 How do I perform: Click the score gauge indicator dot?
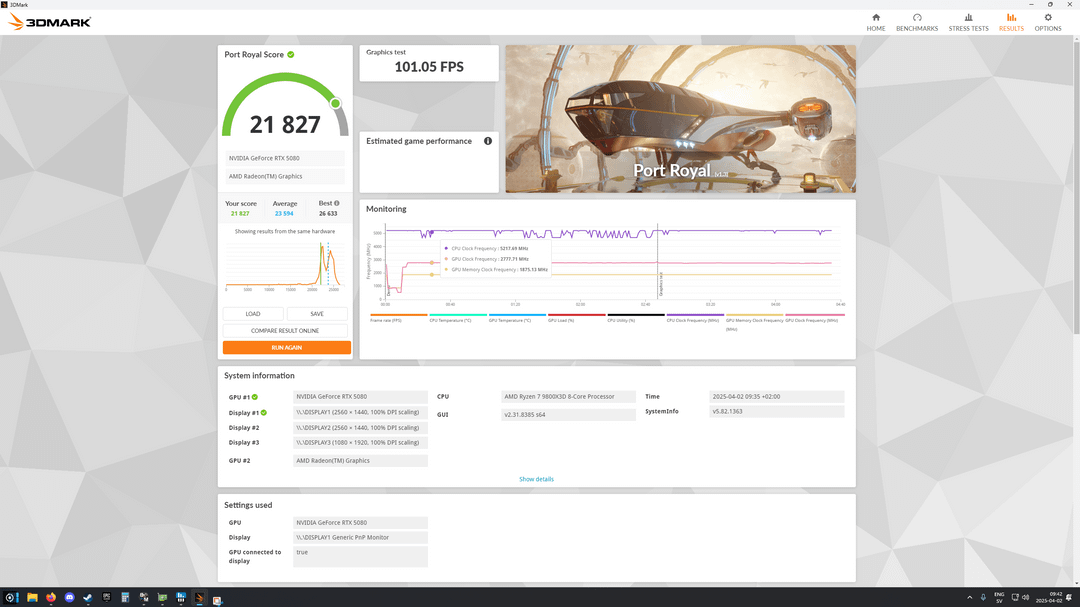pyautogui.click(x=335, y=103)
